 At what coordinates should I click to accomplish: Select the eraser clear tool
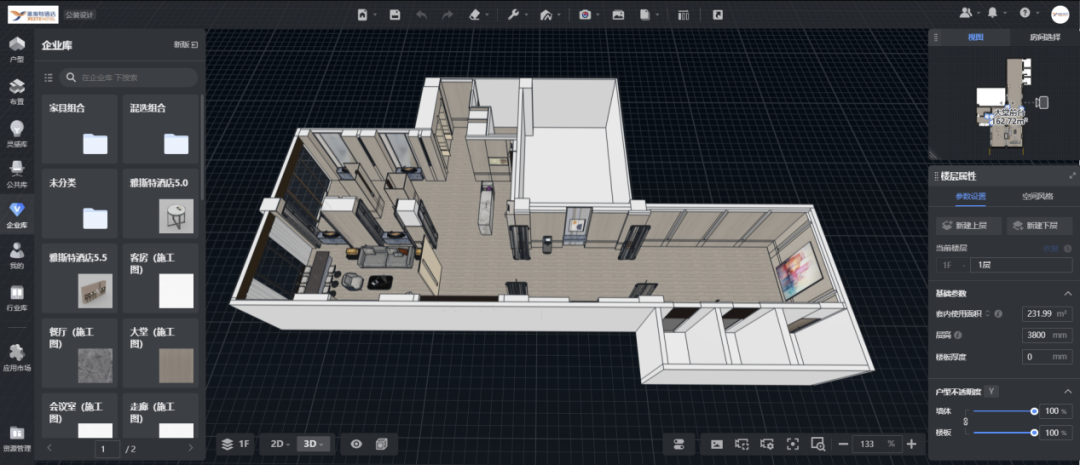pyautogui.click(x=475, y=15)
